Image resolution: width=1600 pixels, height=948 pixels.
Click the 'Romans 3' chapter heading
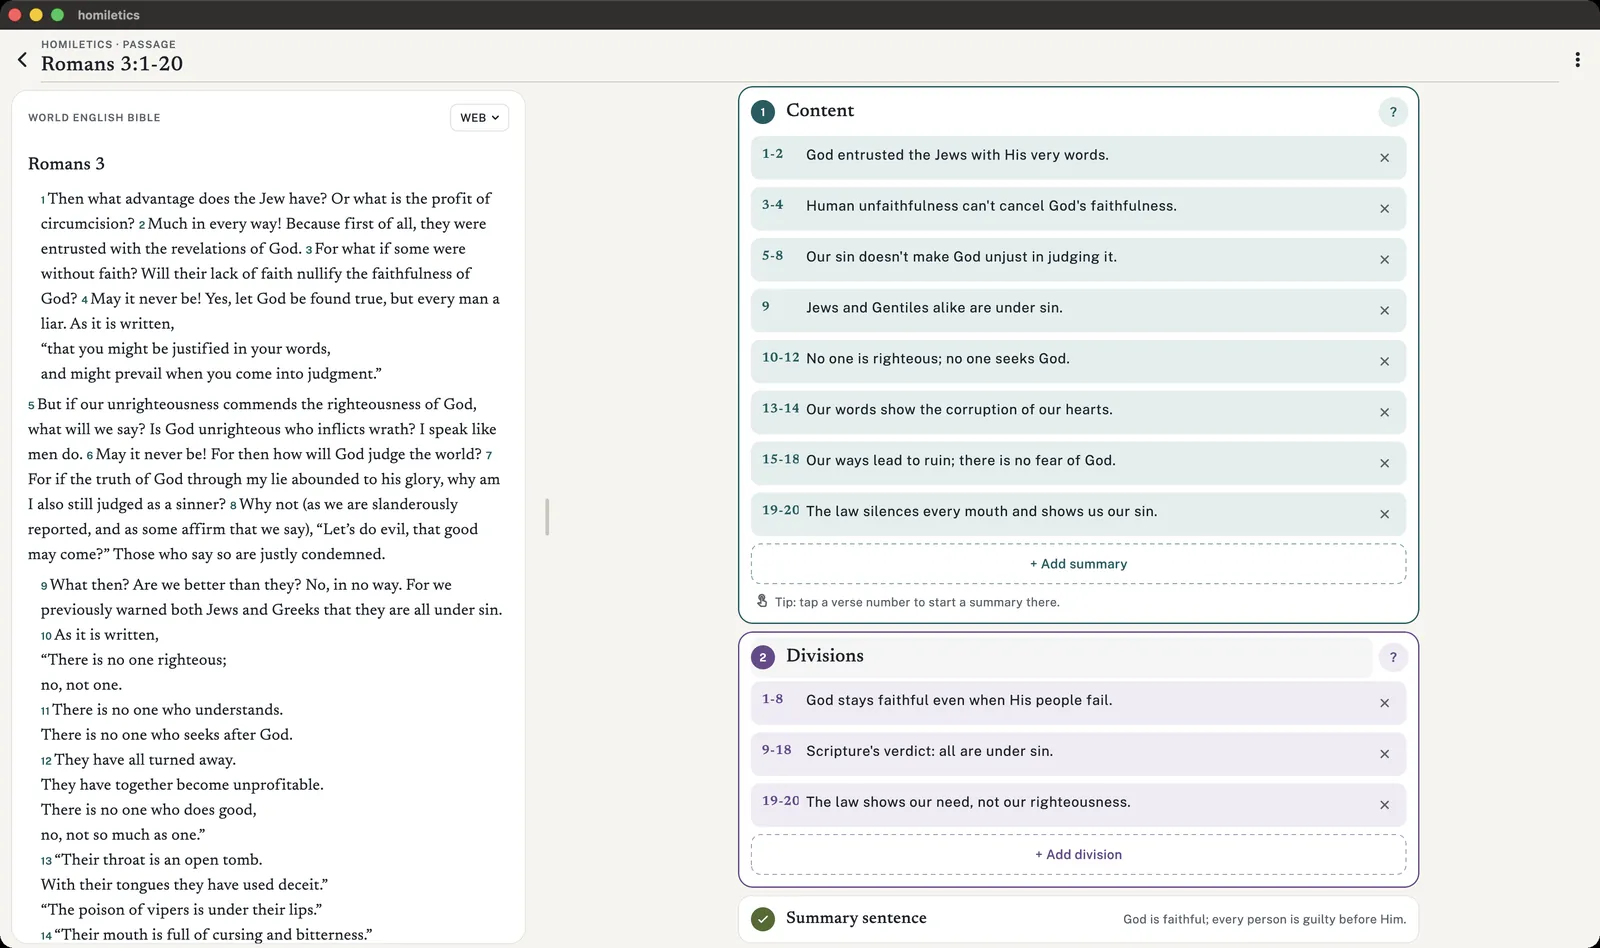(x=66, y=164)
